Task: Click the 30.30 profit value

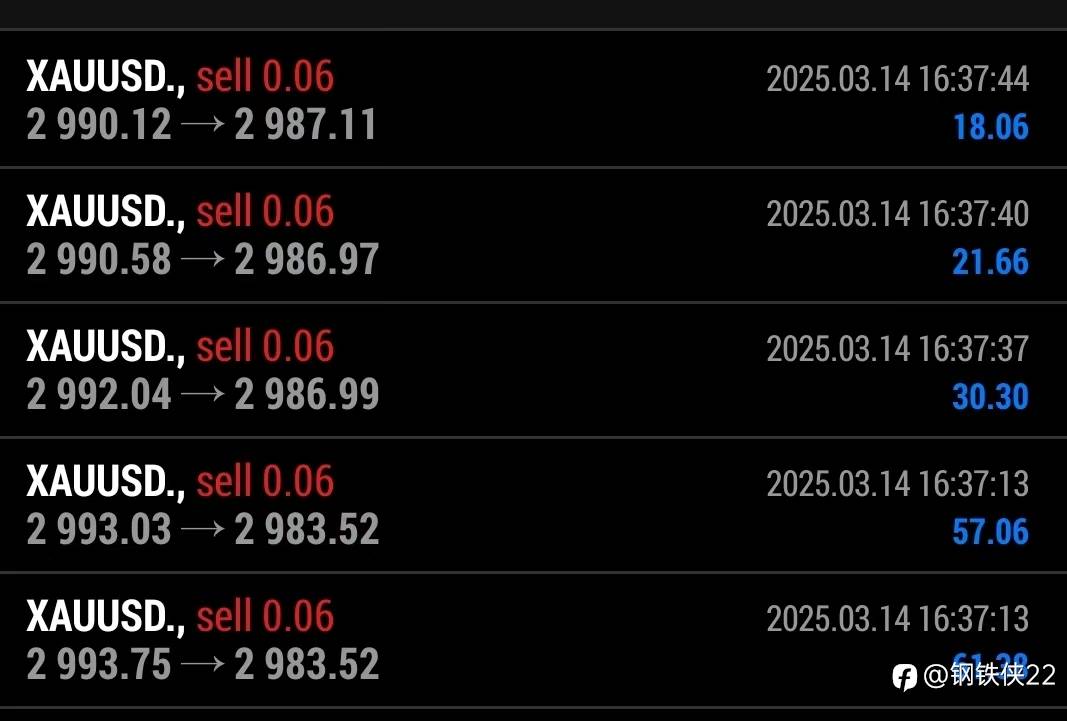Action: (990, 397)
